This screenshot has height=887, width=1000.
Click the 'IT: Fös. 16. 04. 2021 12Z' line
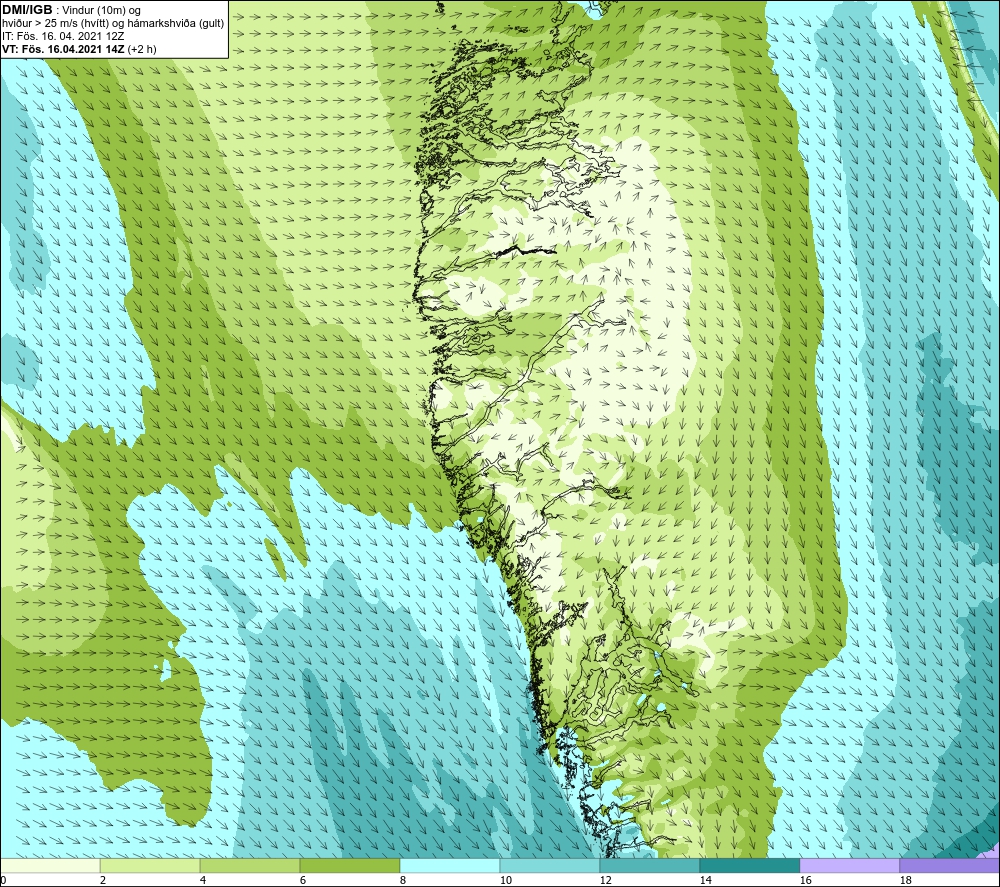click(x=62, y=36)
